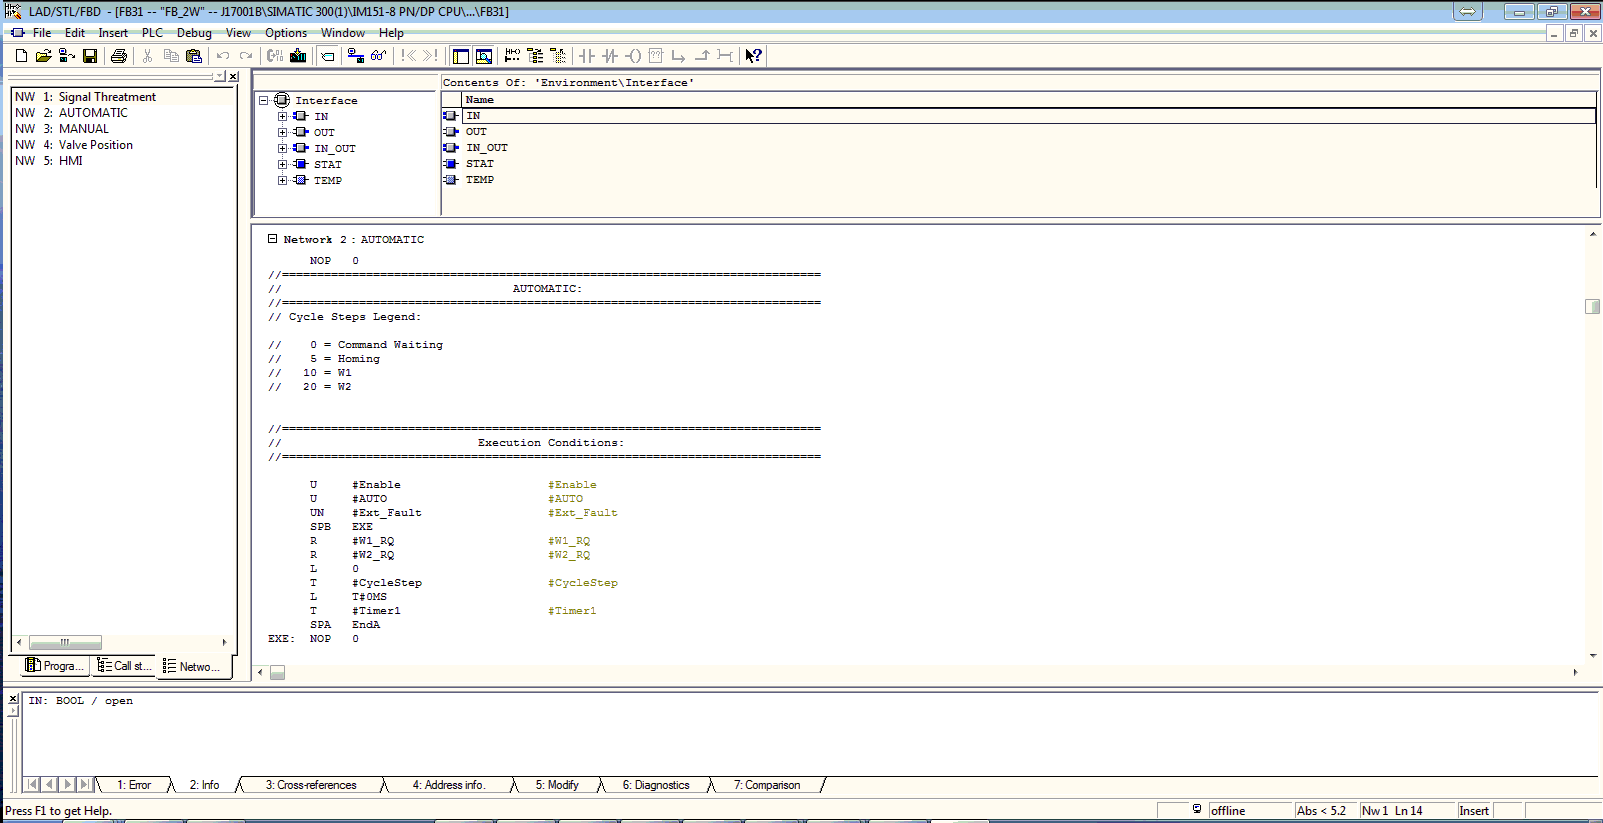Open the Call structure tab
This screenshot has width=1603, height=823.
tap(124, 666)
